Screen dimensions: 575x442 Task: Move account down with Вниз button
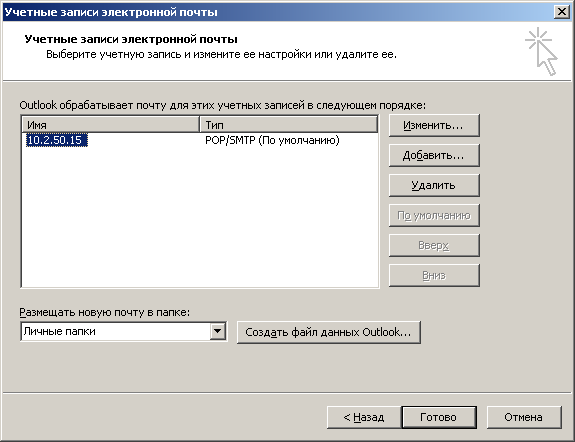[x=434, y=275]
